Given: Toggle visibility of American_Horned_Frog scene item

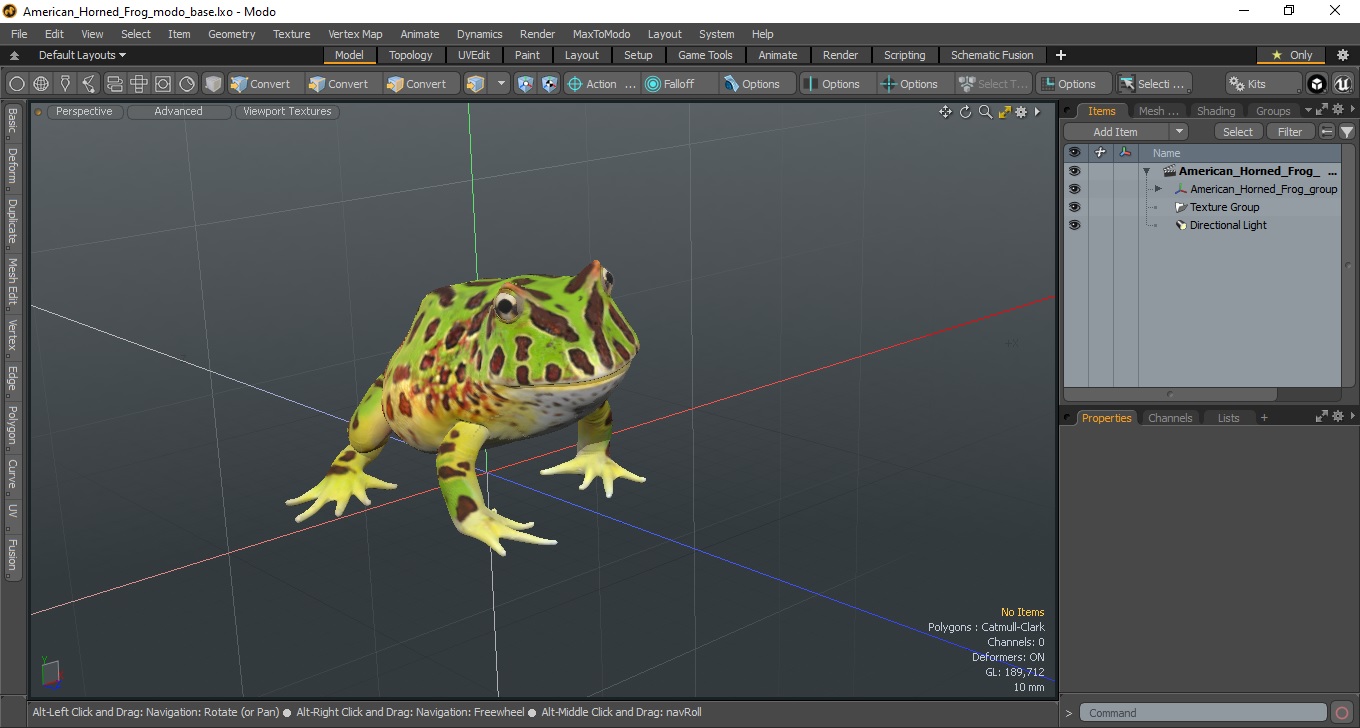Looking at the screenshot, I should 1074,171.
